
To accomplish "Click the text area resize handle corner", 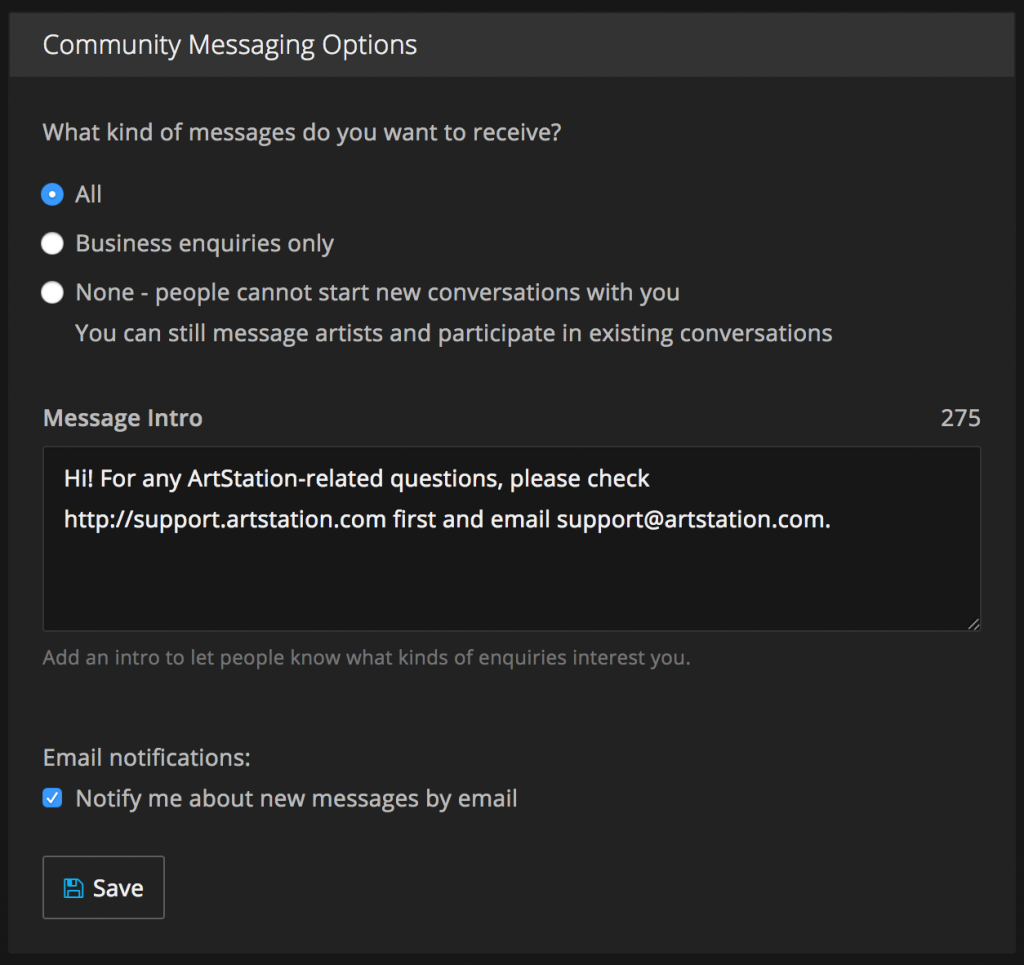I will [973, 623].
